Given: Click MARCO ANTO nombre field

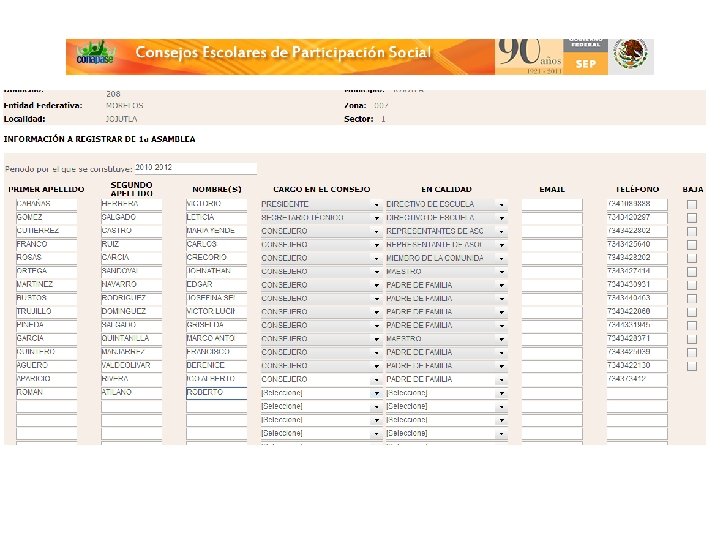Looking at the screenshot, I should coord(216,339).
